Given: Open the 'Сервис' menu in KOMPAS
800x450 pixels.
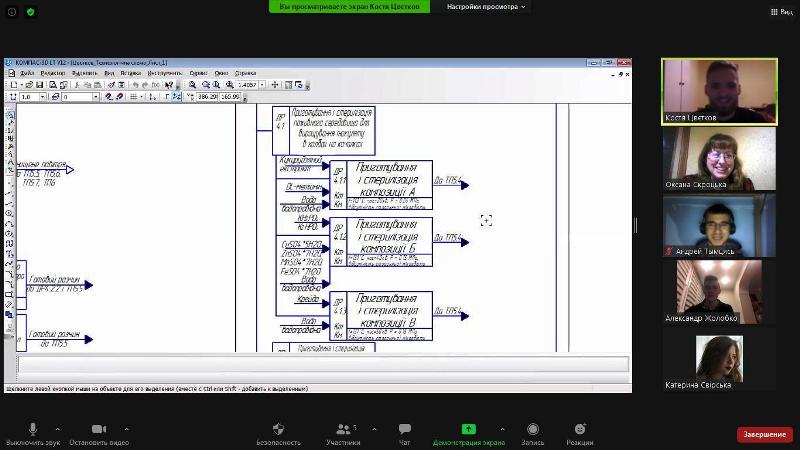Looking at the screenshot, I should click(x=198, y=73).
